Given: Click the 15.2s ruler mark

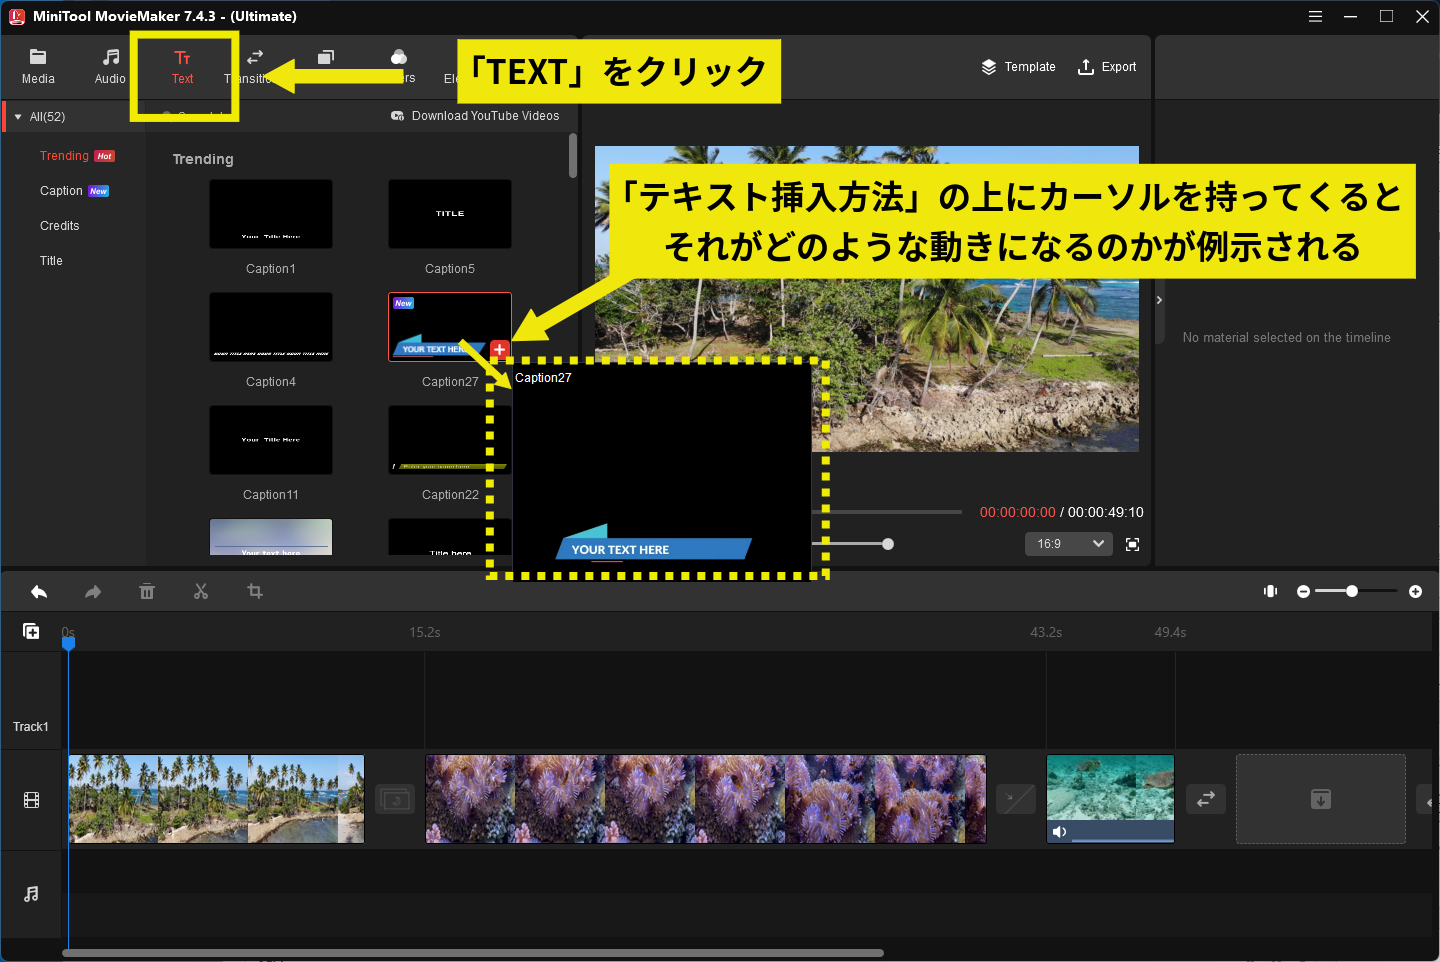Looking at the screenshot, I should coord(425,632).
